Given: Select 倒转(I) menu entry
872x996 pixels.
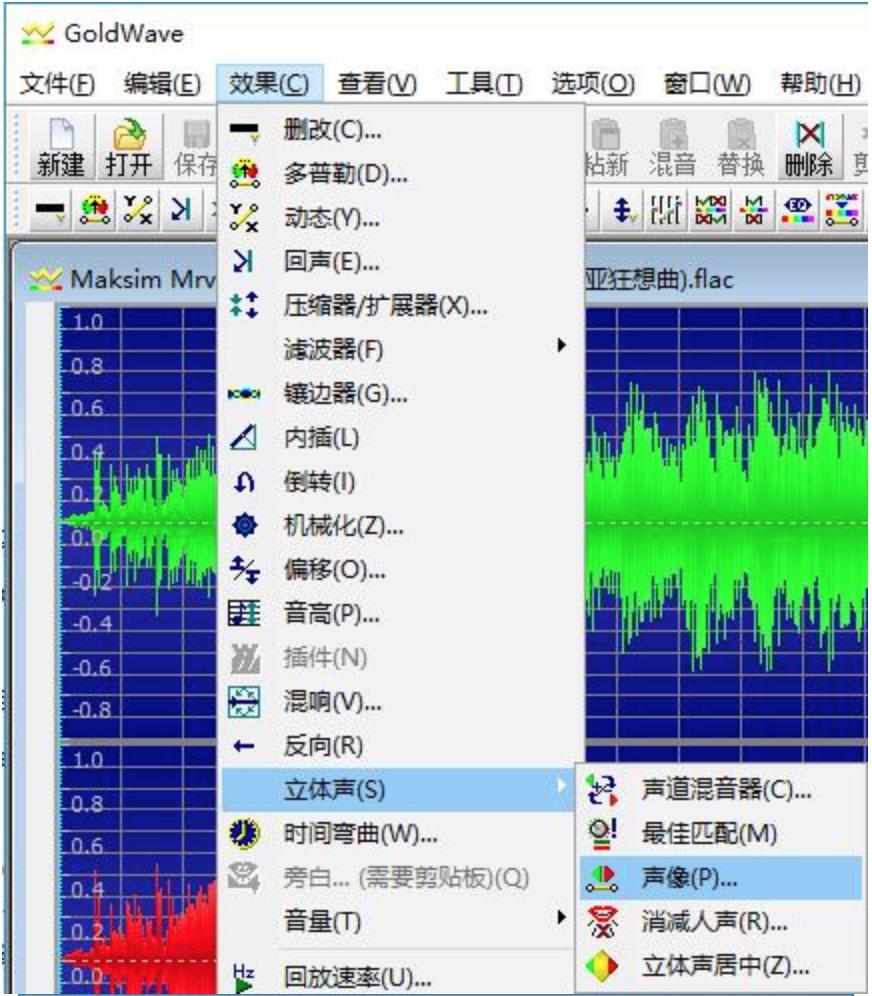Looking at the screenshot, I should [400, 481].
